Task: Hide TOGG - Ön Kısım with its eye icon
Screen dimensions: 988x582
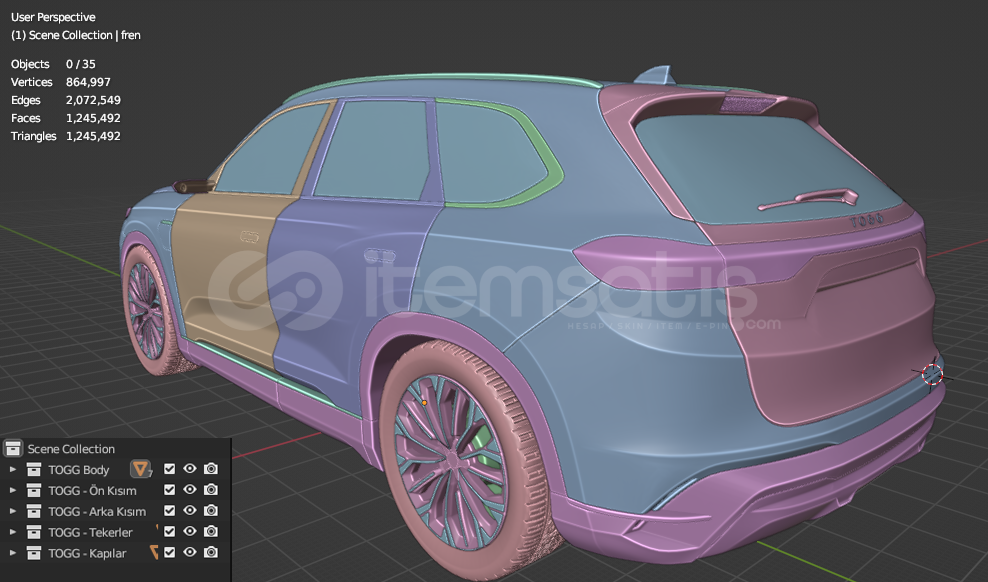Action: coord(190,489)
